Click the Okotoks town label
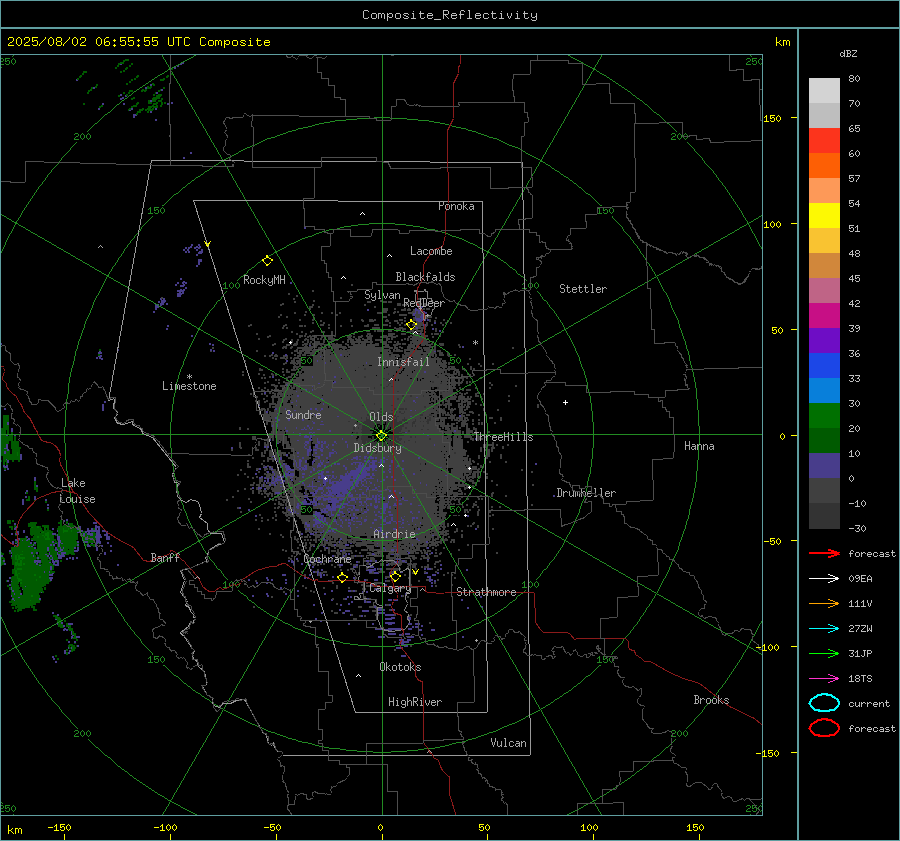This screenshot has height=841, width=900. pos(400,667)
